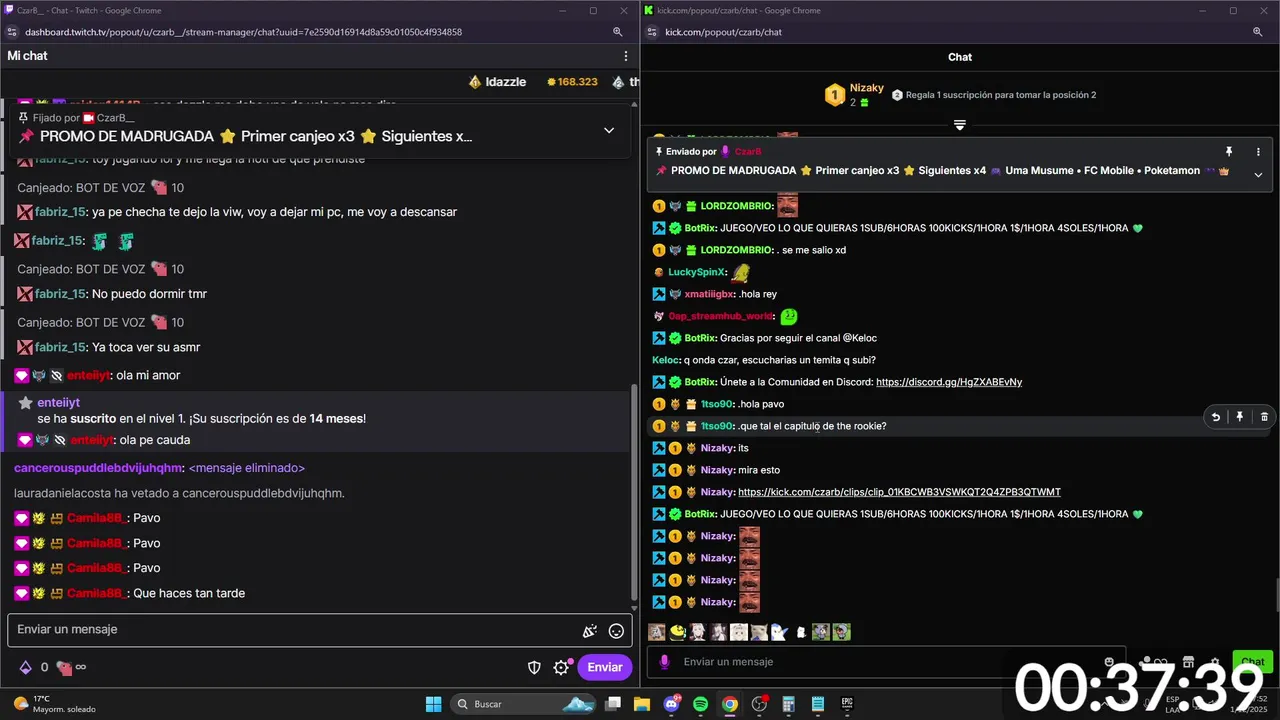
Task: Open the Nizaky kick.com clip link
Action: 899,492
